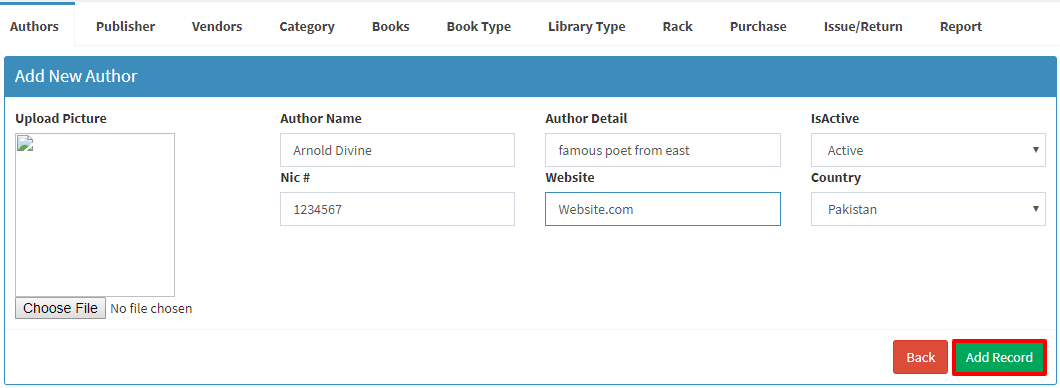Open the Country dropdown showing Pakistan
The height and width of the screenshot is (388, 1060).
tap(928, 209)
